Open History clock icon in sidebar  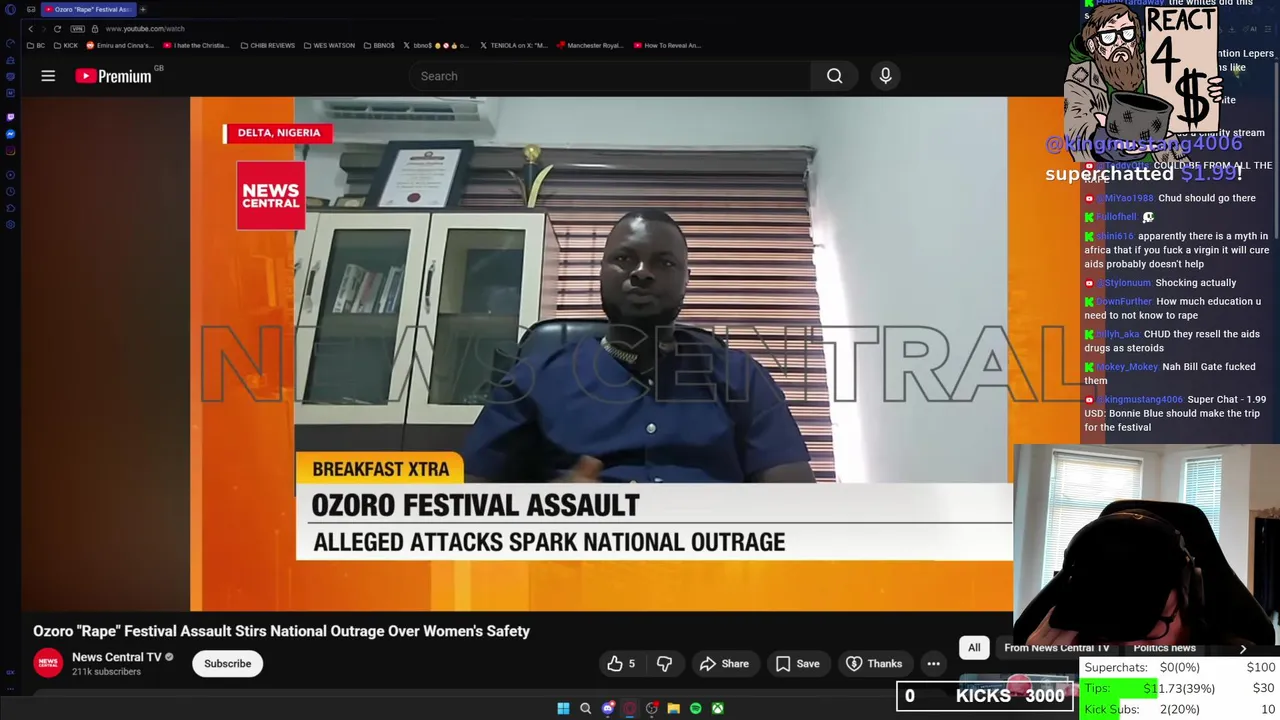point(10,192)
